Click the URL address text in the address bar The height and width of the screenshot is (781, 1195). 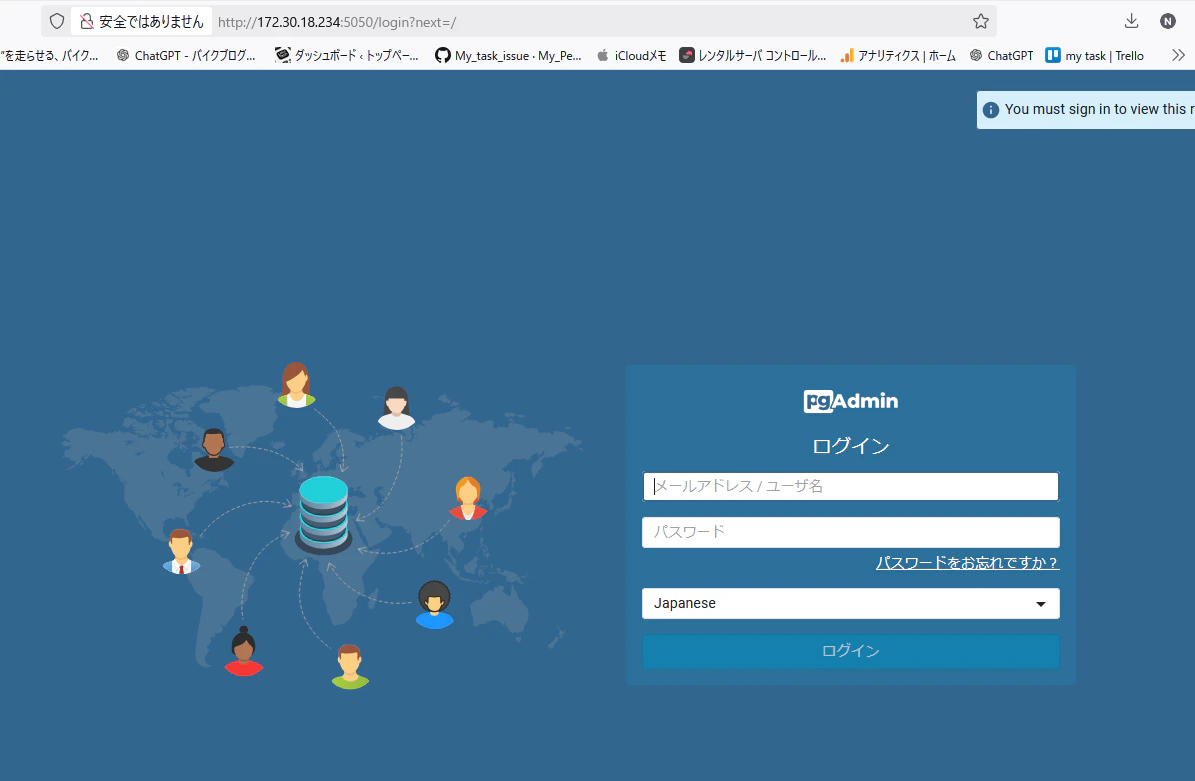click(x=337, y=22)
